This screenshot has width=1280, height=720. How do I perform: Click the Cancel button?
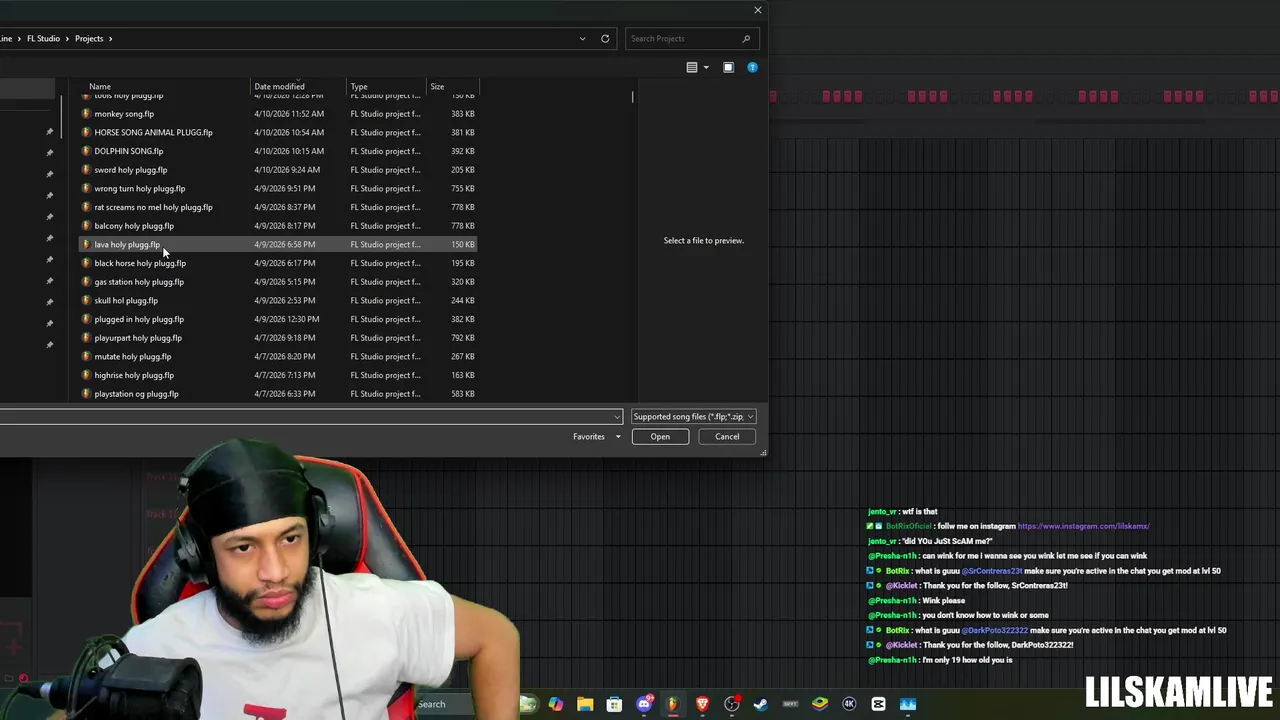pyautogui.click(x=727, y=437)
